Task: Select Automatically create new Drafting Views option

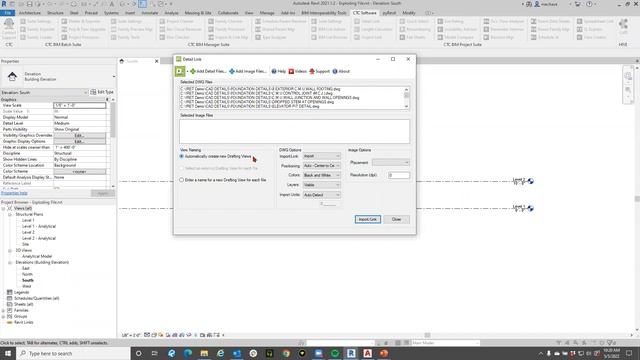Action: pyautogui.click(x=216, y=156)
